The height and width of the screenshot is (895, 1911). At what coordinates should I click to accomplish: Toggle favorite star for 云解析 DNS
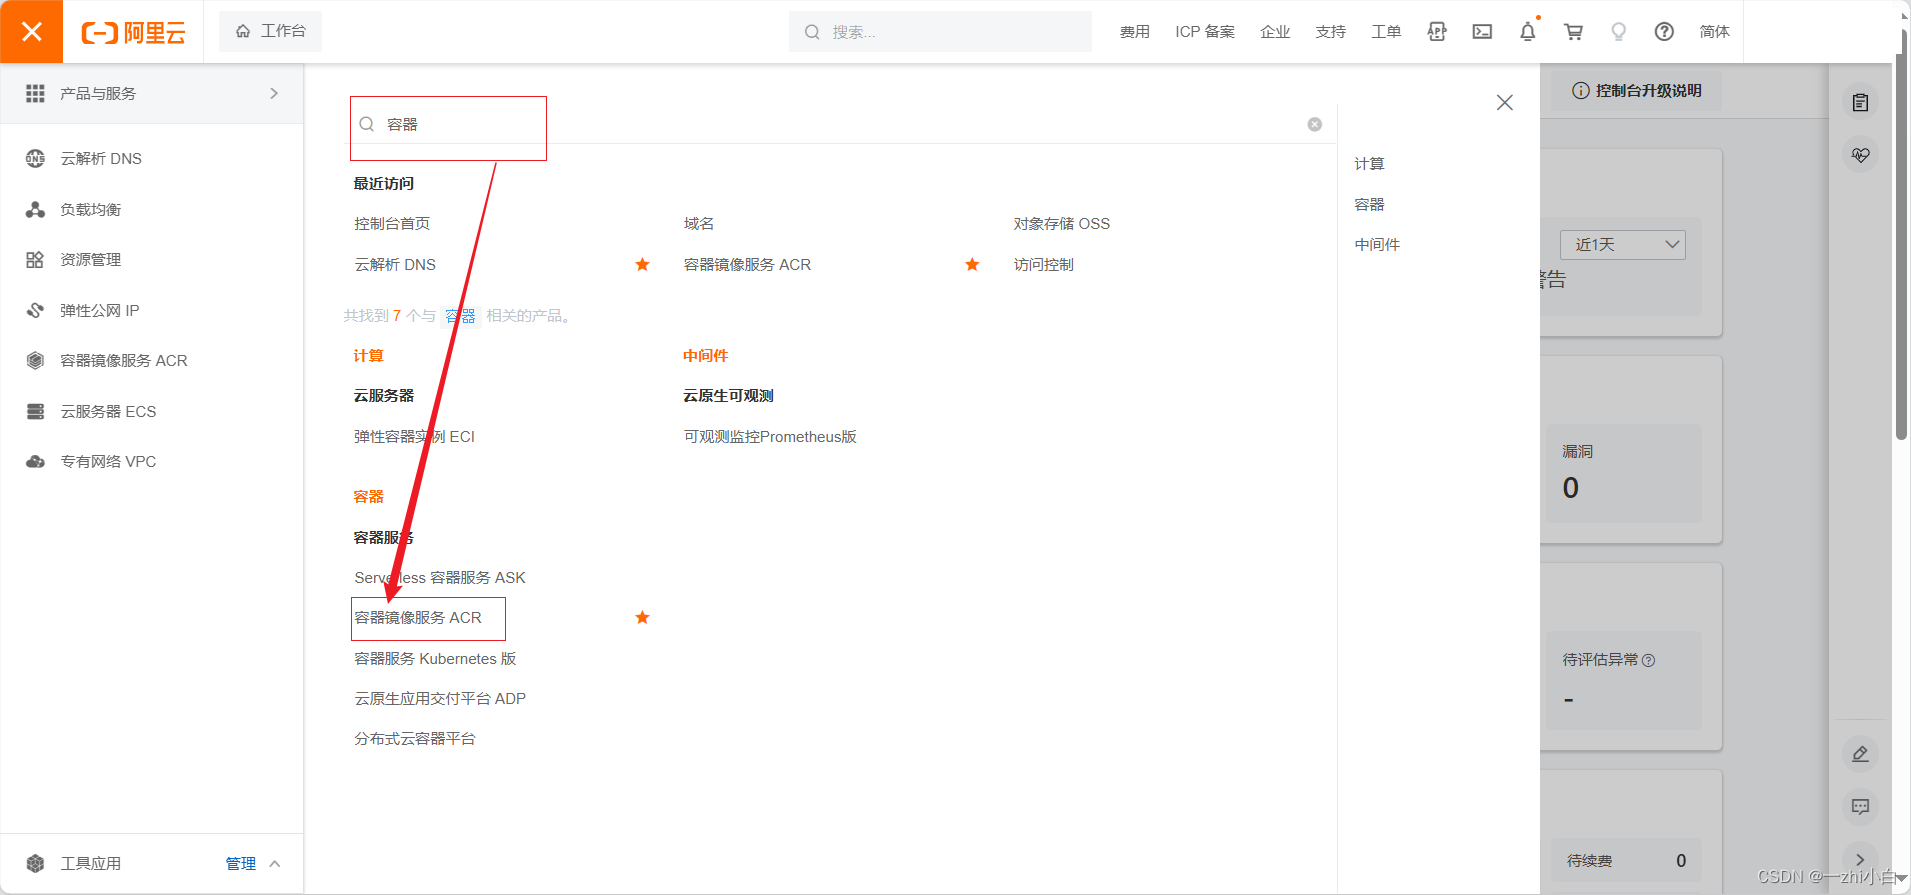click(642, 265)
